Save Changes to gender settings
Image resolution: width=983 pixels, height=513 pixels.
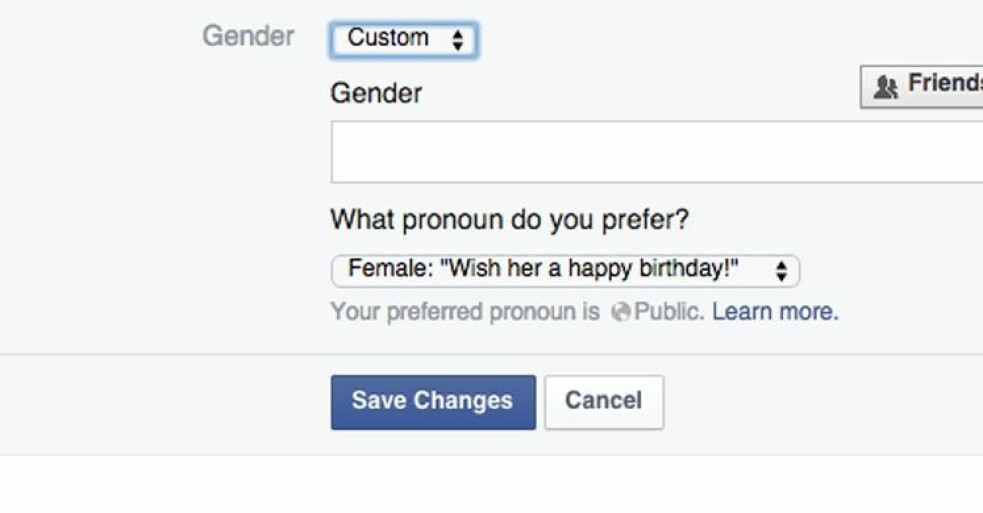tap(433, 402)
